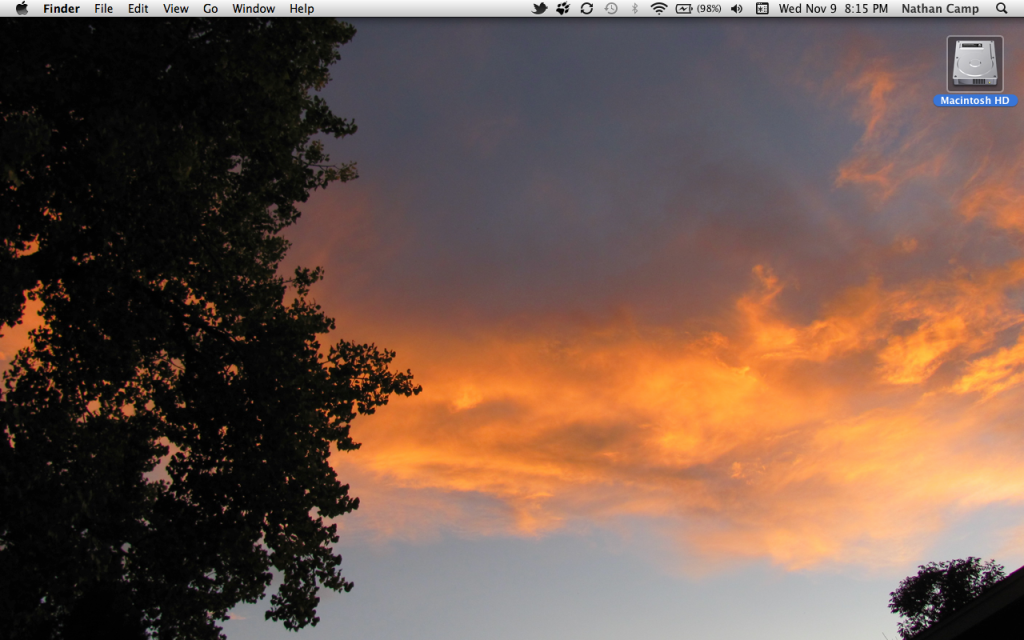Click the Twitter bird menu bar icon
This screenshot has width=1024, height=640.
[540, 9]
